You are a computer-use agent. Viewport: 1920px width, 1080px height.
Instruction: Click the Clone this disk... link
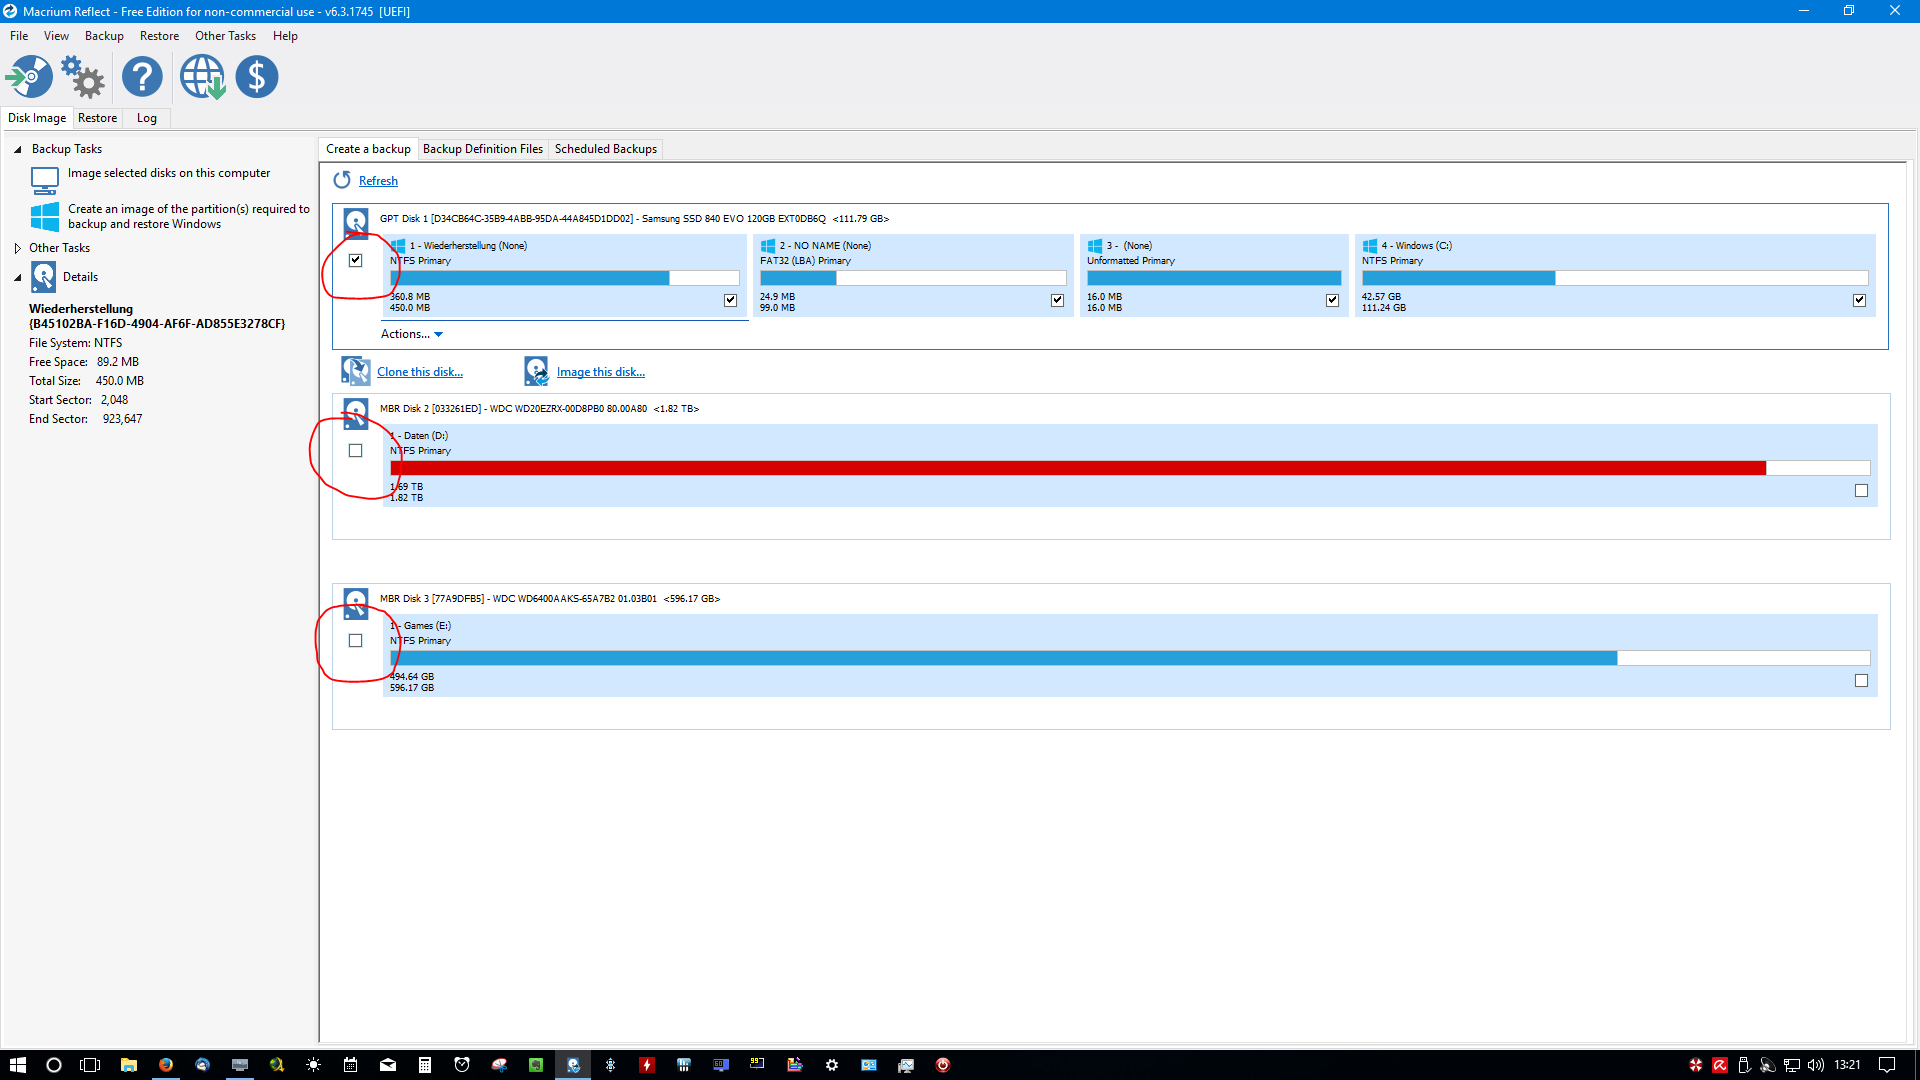(419, 372)
